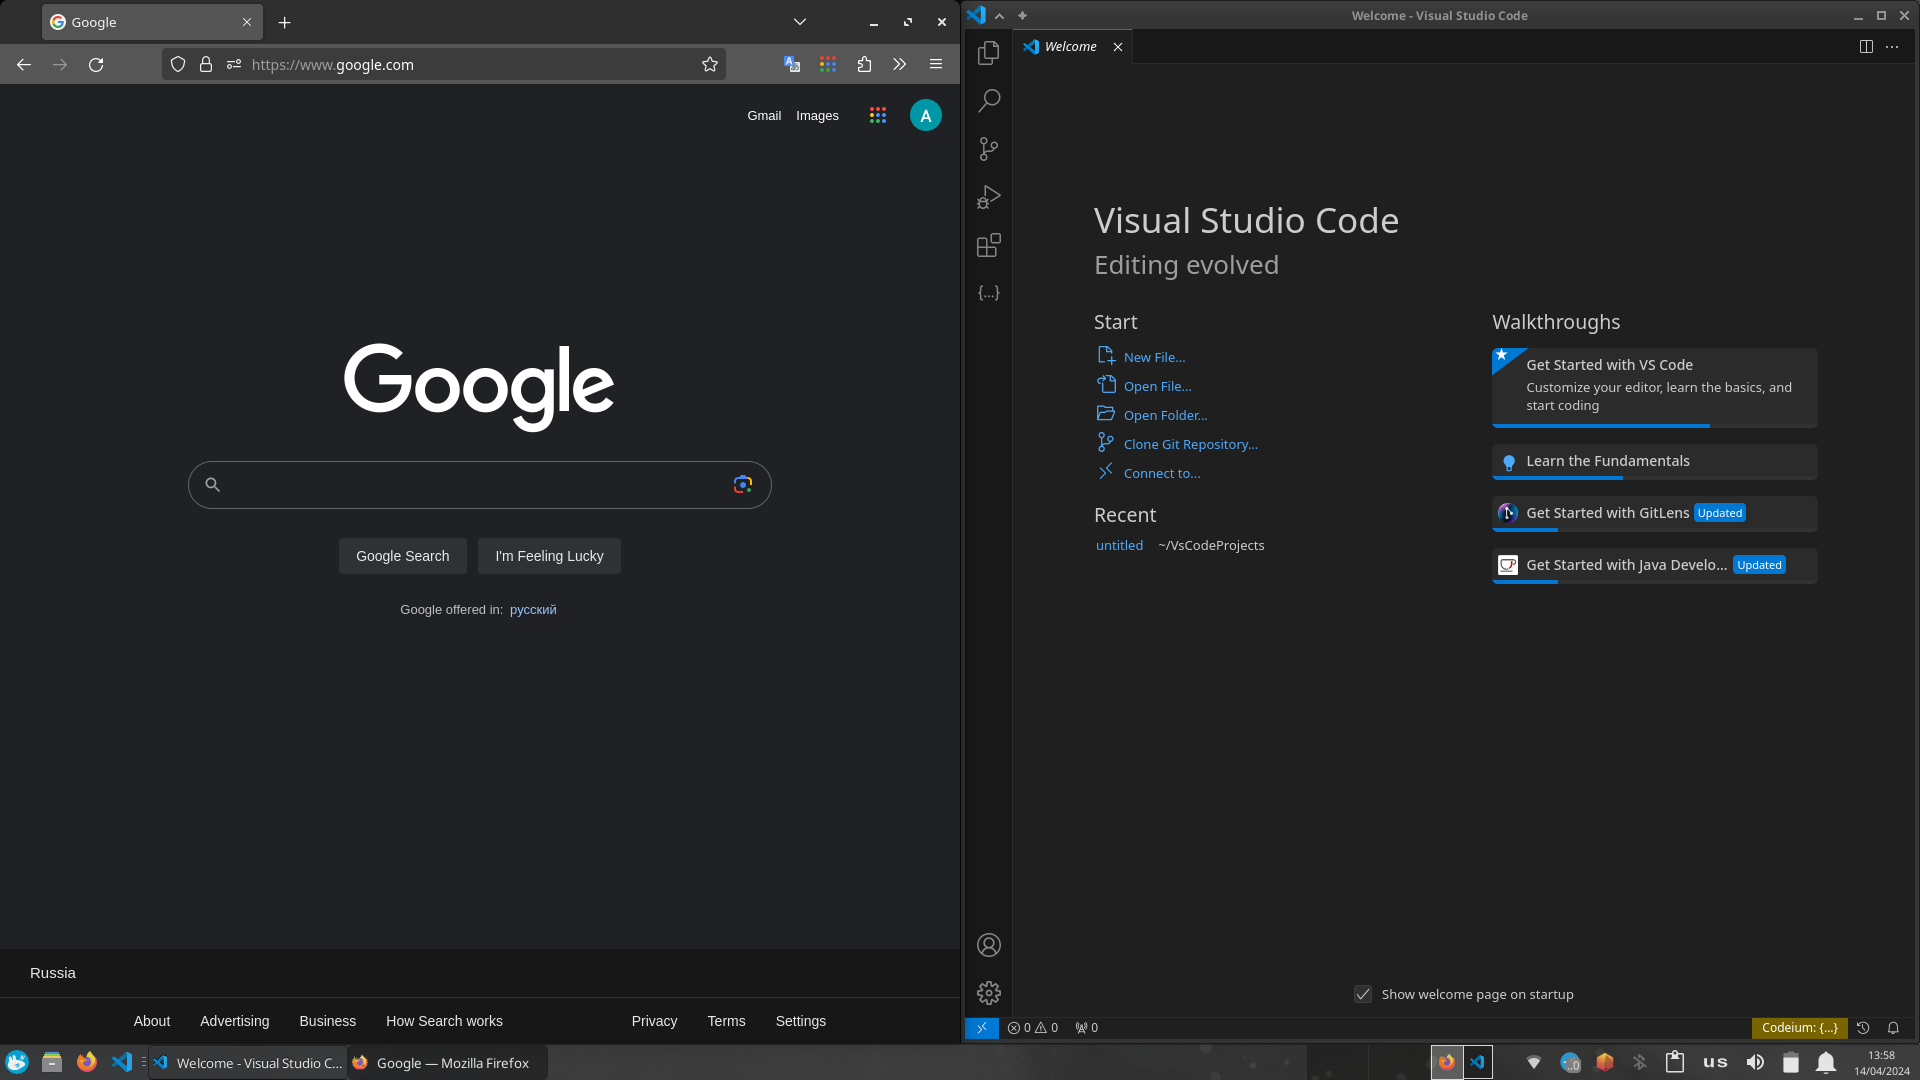Open Google account avatar A
The image size is (1920, 1080).
coord(926,116)
